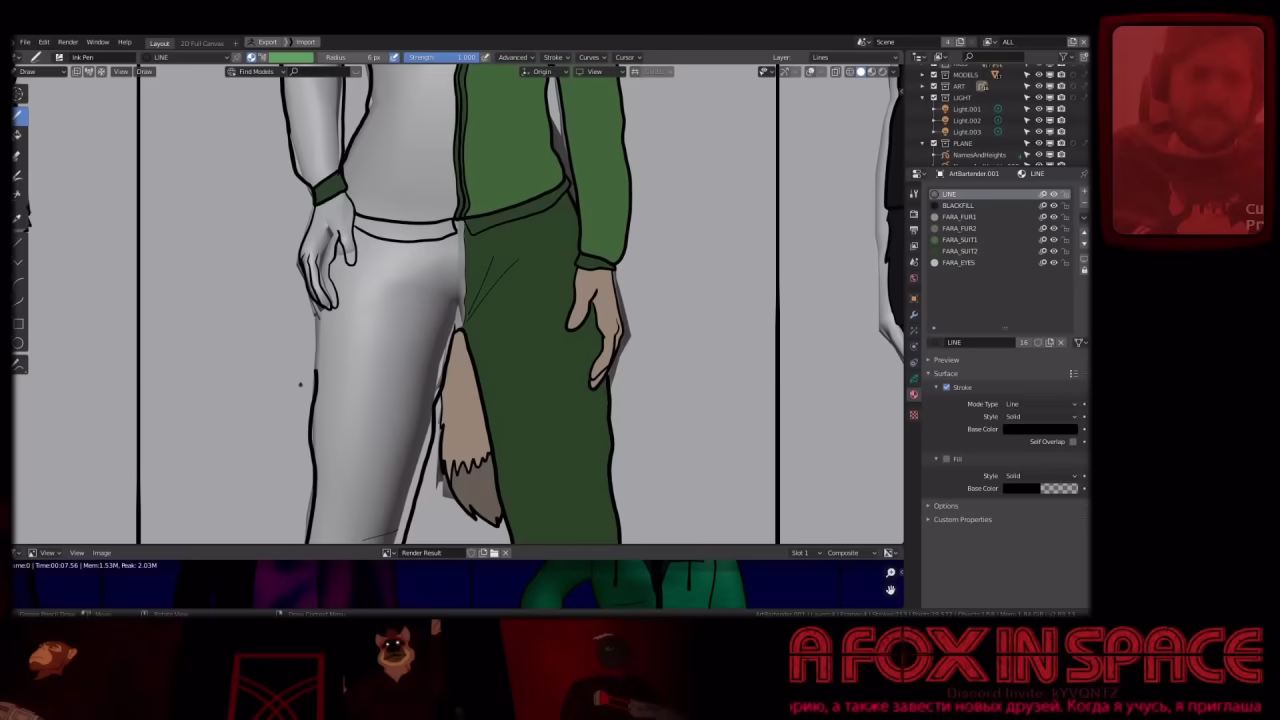
Task: Click the Stroke Base Color swatch
Action: tap(1039, 429)
